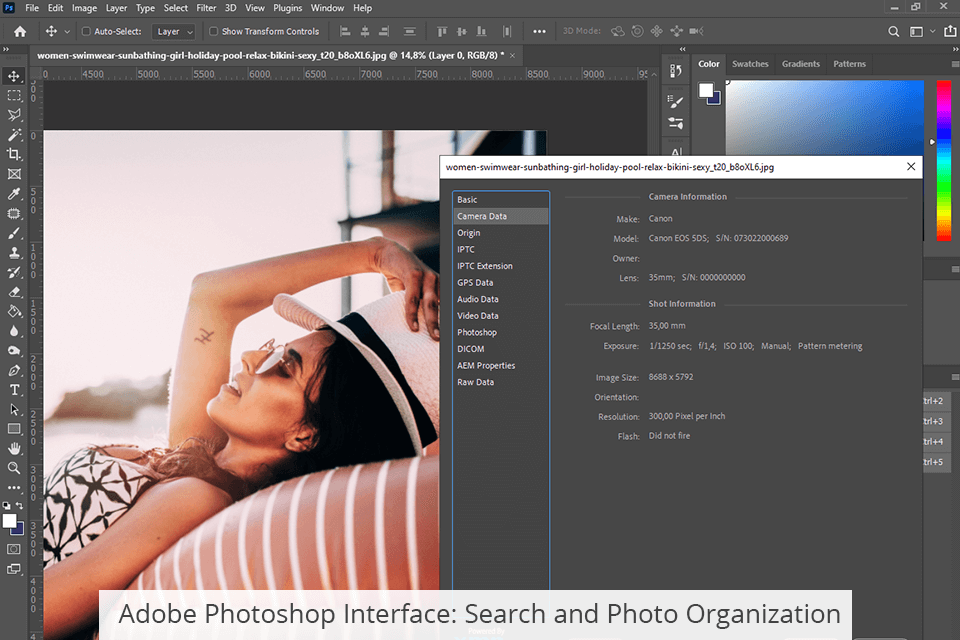
Task: Open the Layer auto-select dropdown
Action: (174, 31)
